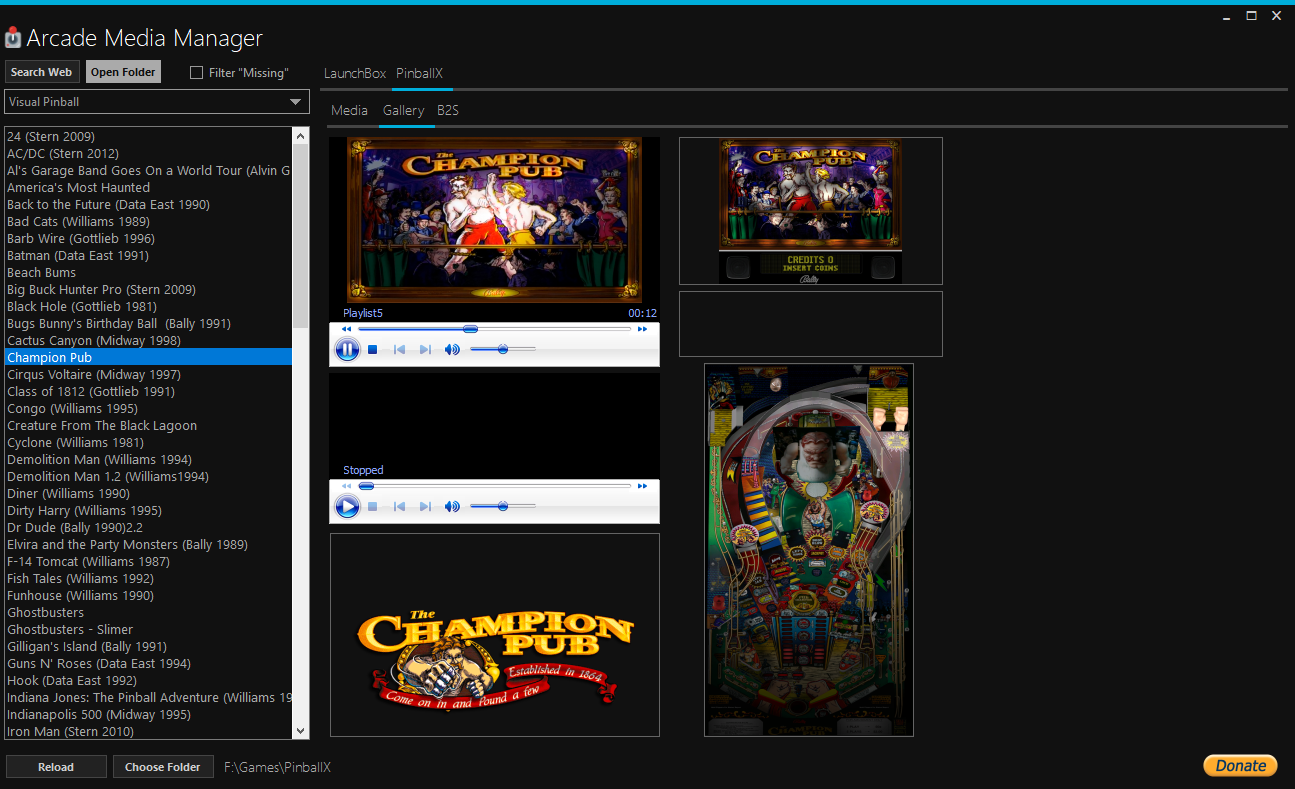1295x789 pixels.
Task: Switch to the LaunchBox tab
Action: pos(355,73)
